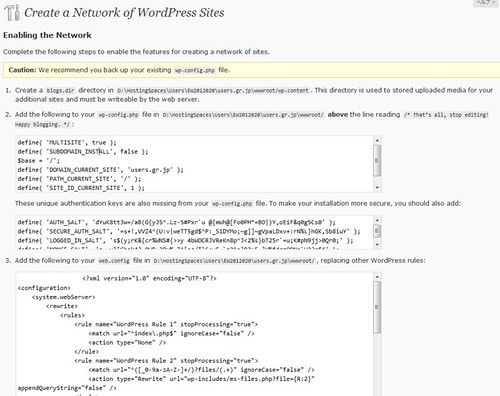Click the action type="None" line

coord(127,342)
